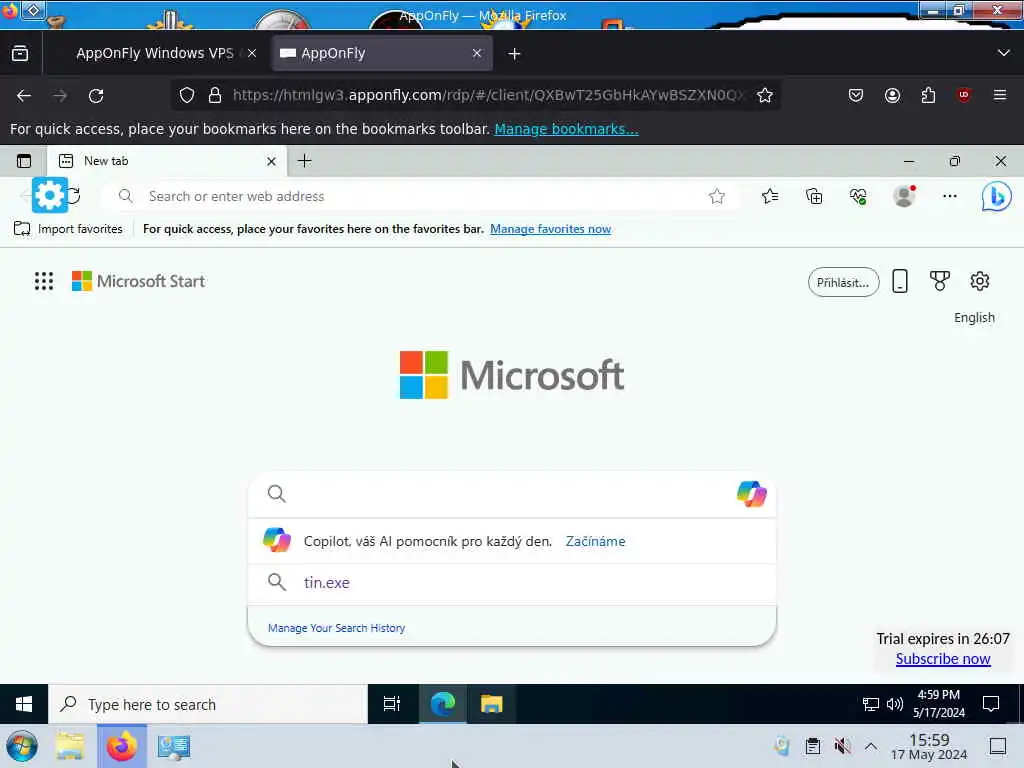Focus the Firefox URL address field

(x=488, y=95)
